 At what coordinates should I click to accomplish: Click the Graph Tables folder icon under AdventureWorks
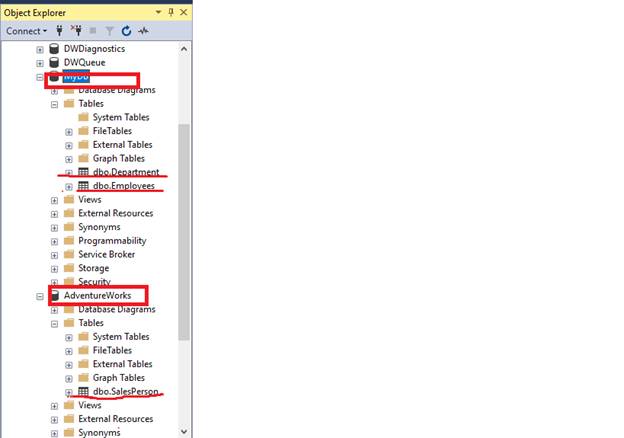[x=83, y=377]
